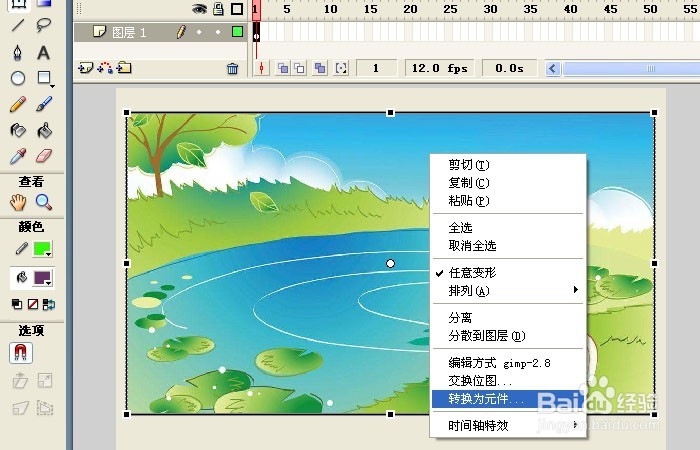
Task: Click timeline ruler at frame 20
Action: tap(410, 9)
